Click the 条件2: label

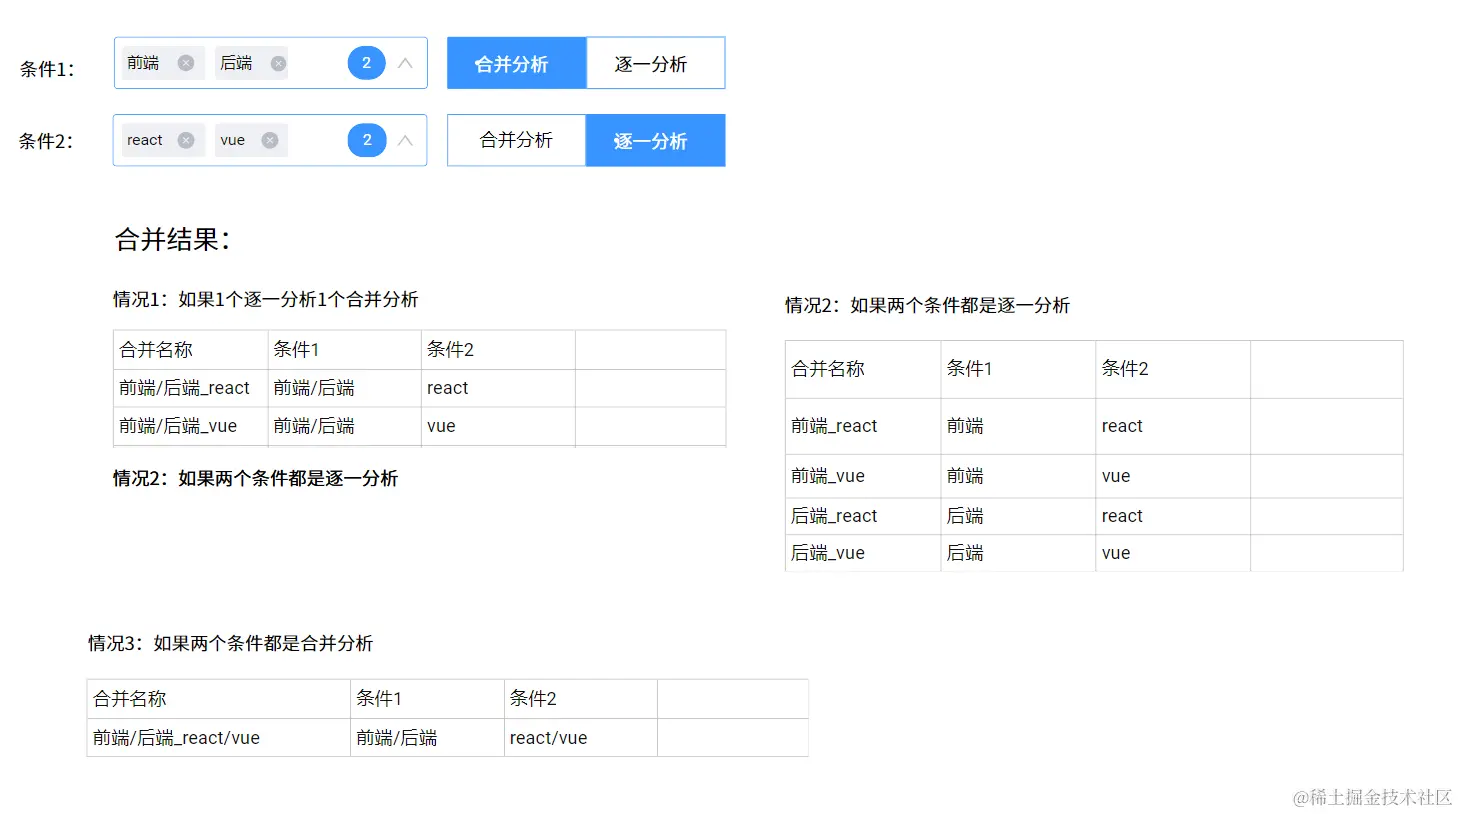pos(46,141)
